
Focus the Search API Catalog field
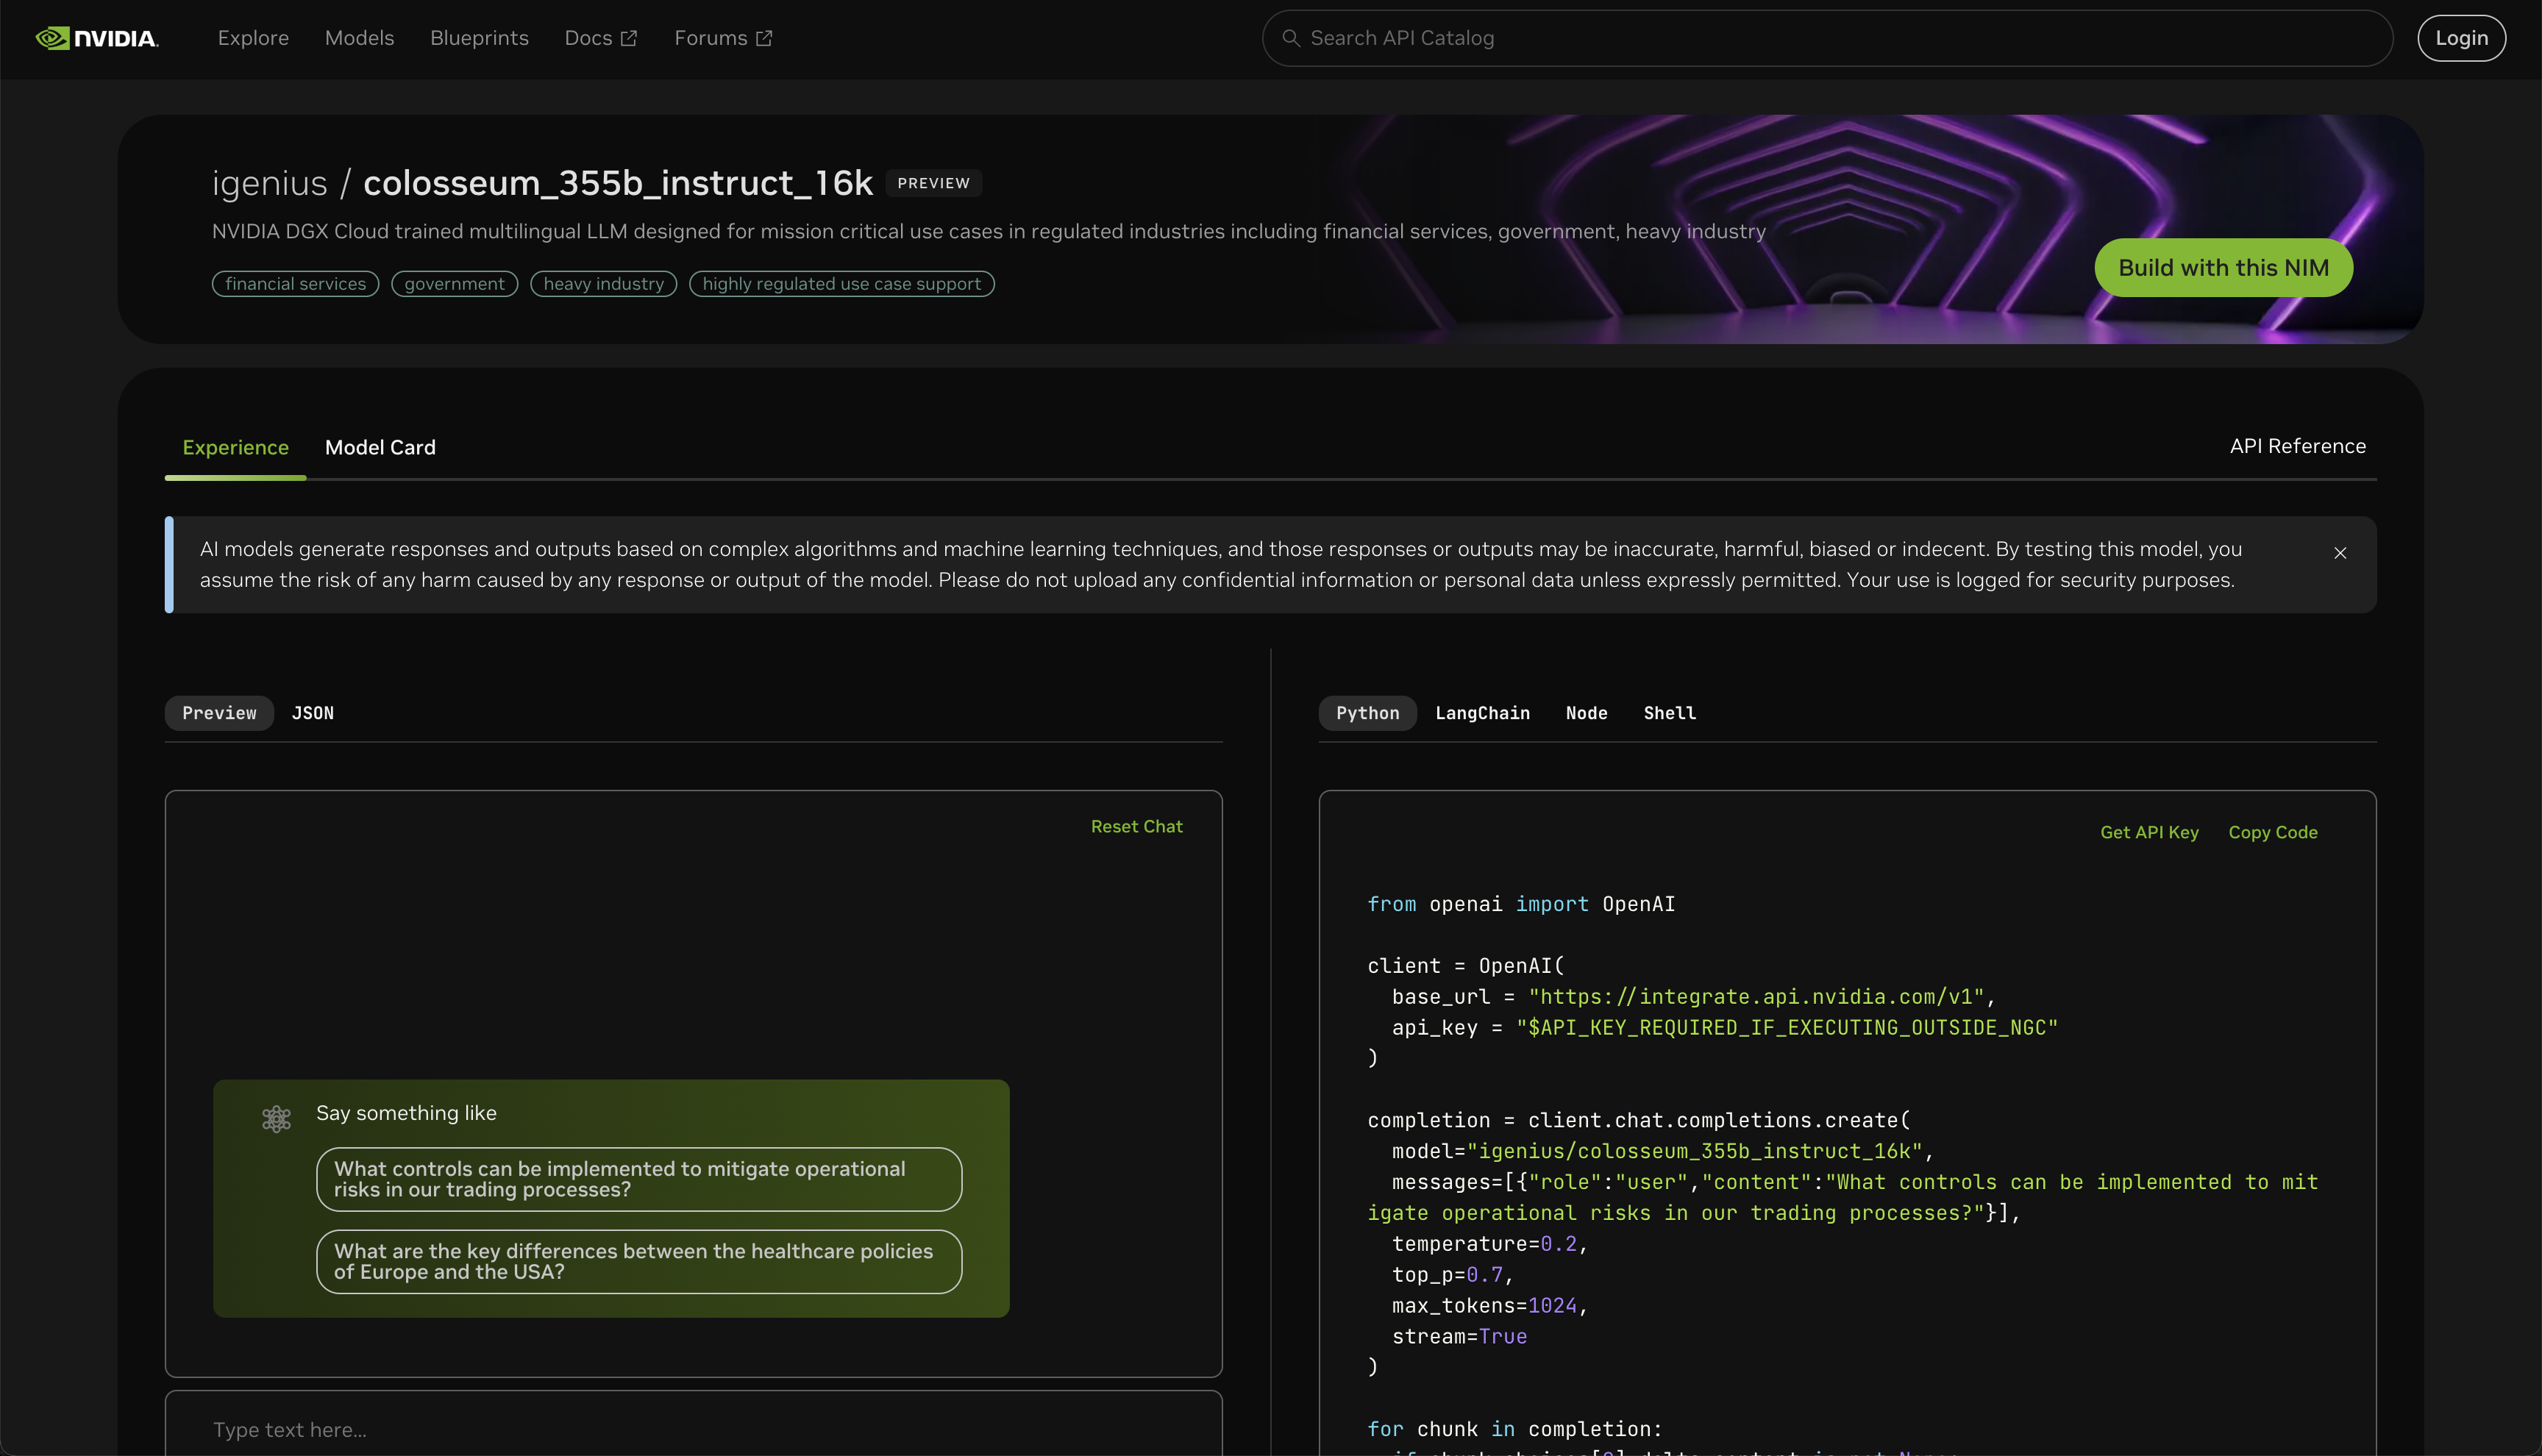point(1827,38)
